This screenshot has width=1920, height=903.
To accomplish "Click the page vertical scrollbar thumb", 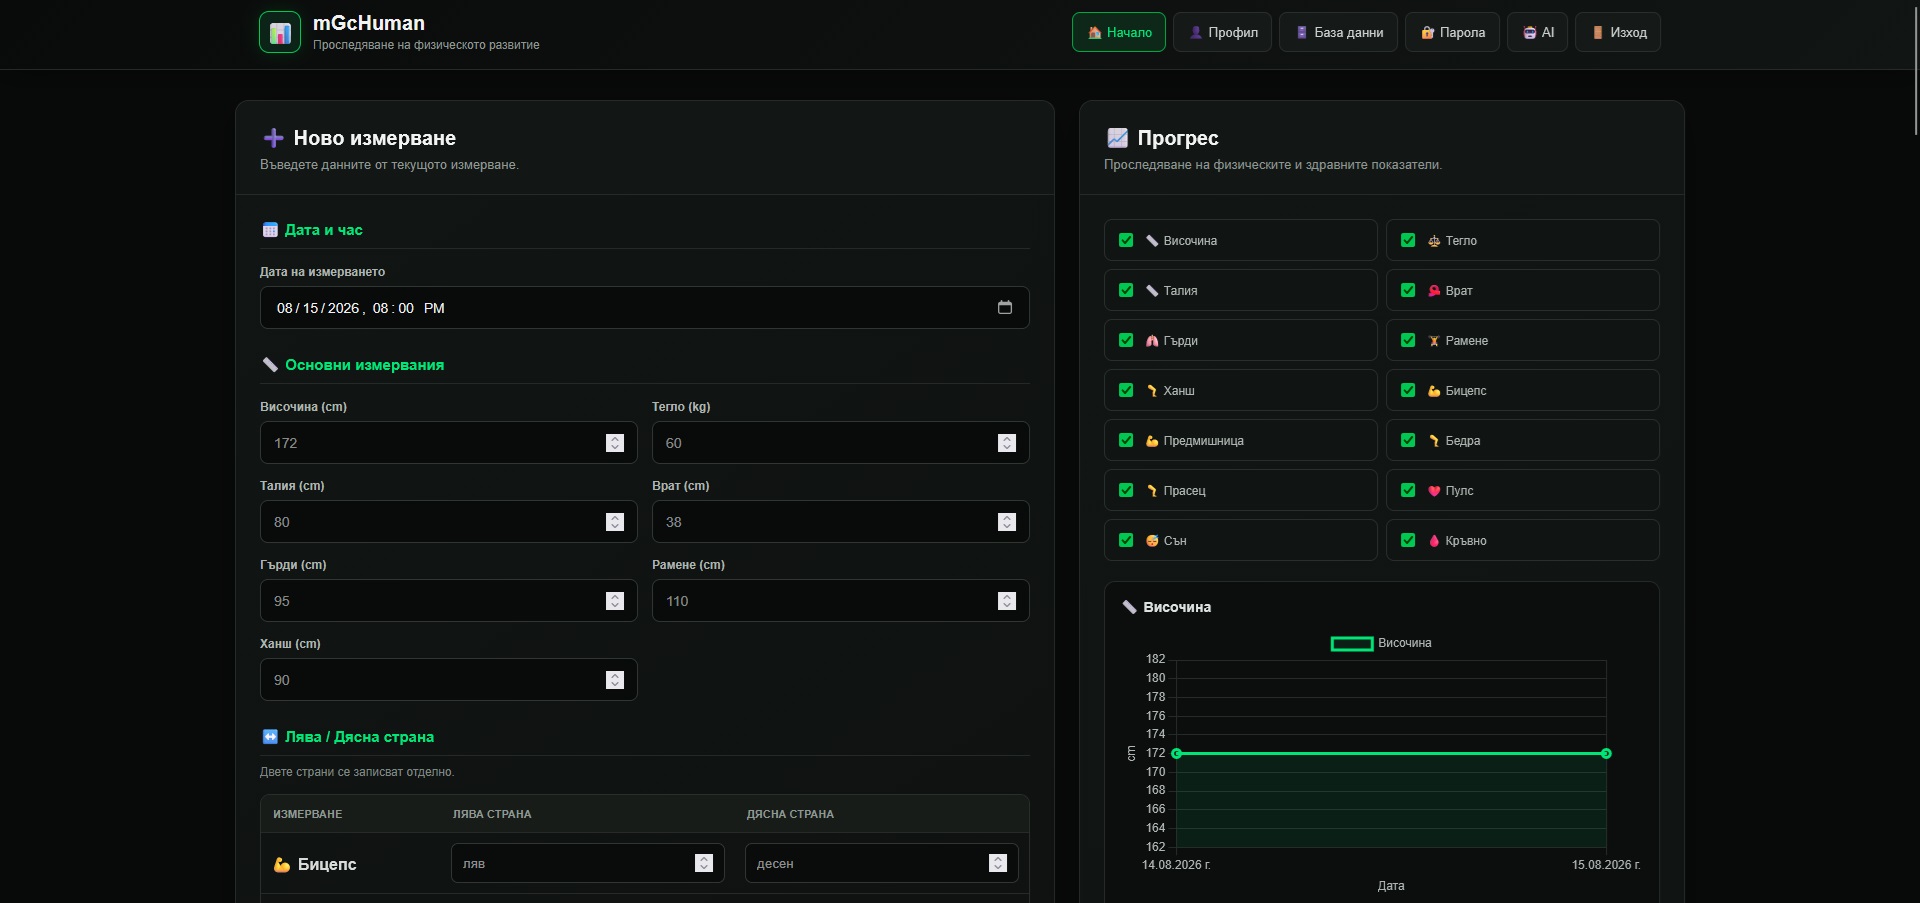I will (x=1915, y=70).
